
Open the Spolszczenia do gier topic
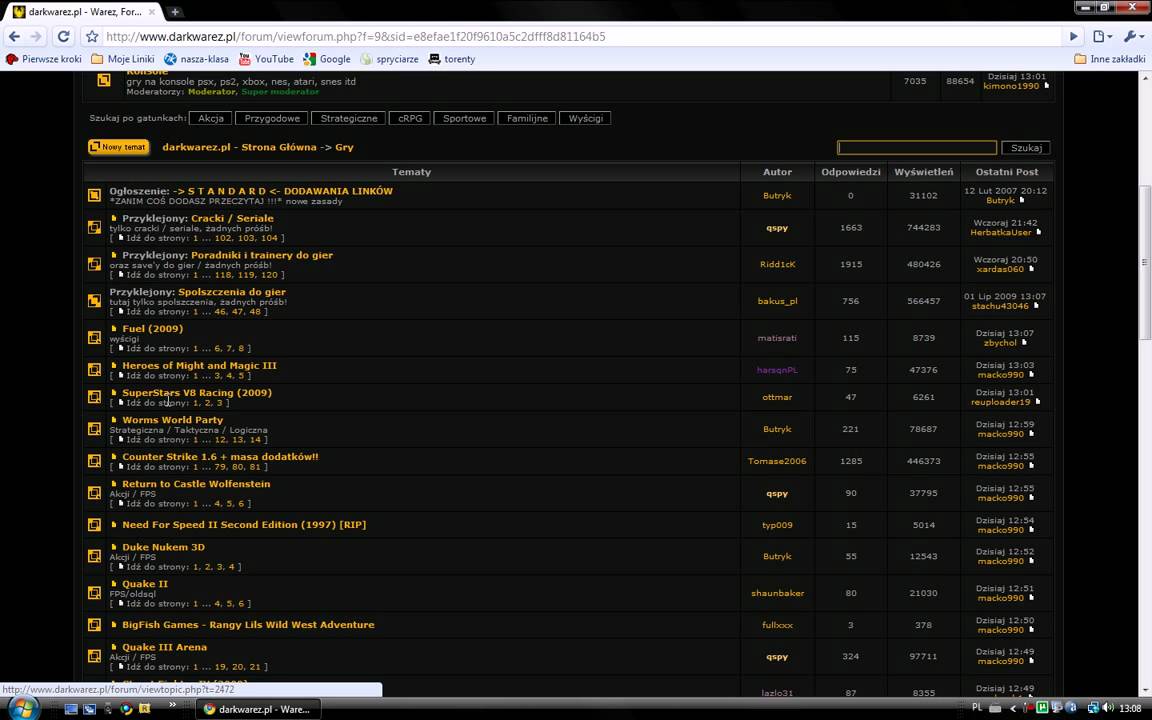pos(232,292)
